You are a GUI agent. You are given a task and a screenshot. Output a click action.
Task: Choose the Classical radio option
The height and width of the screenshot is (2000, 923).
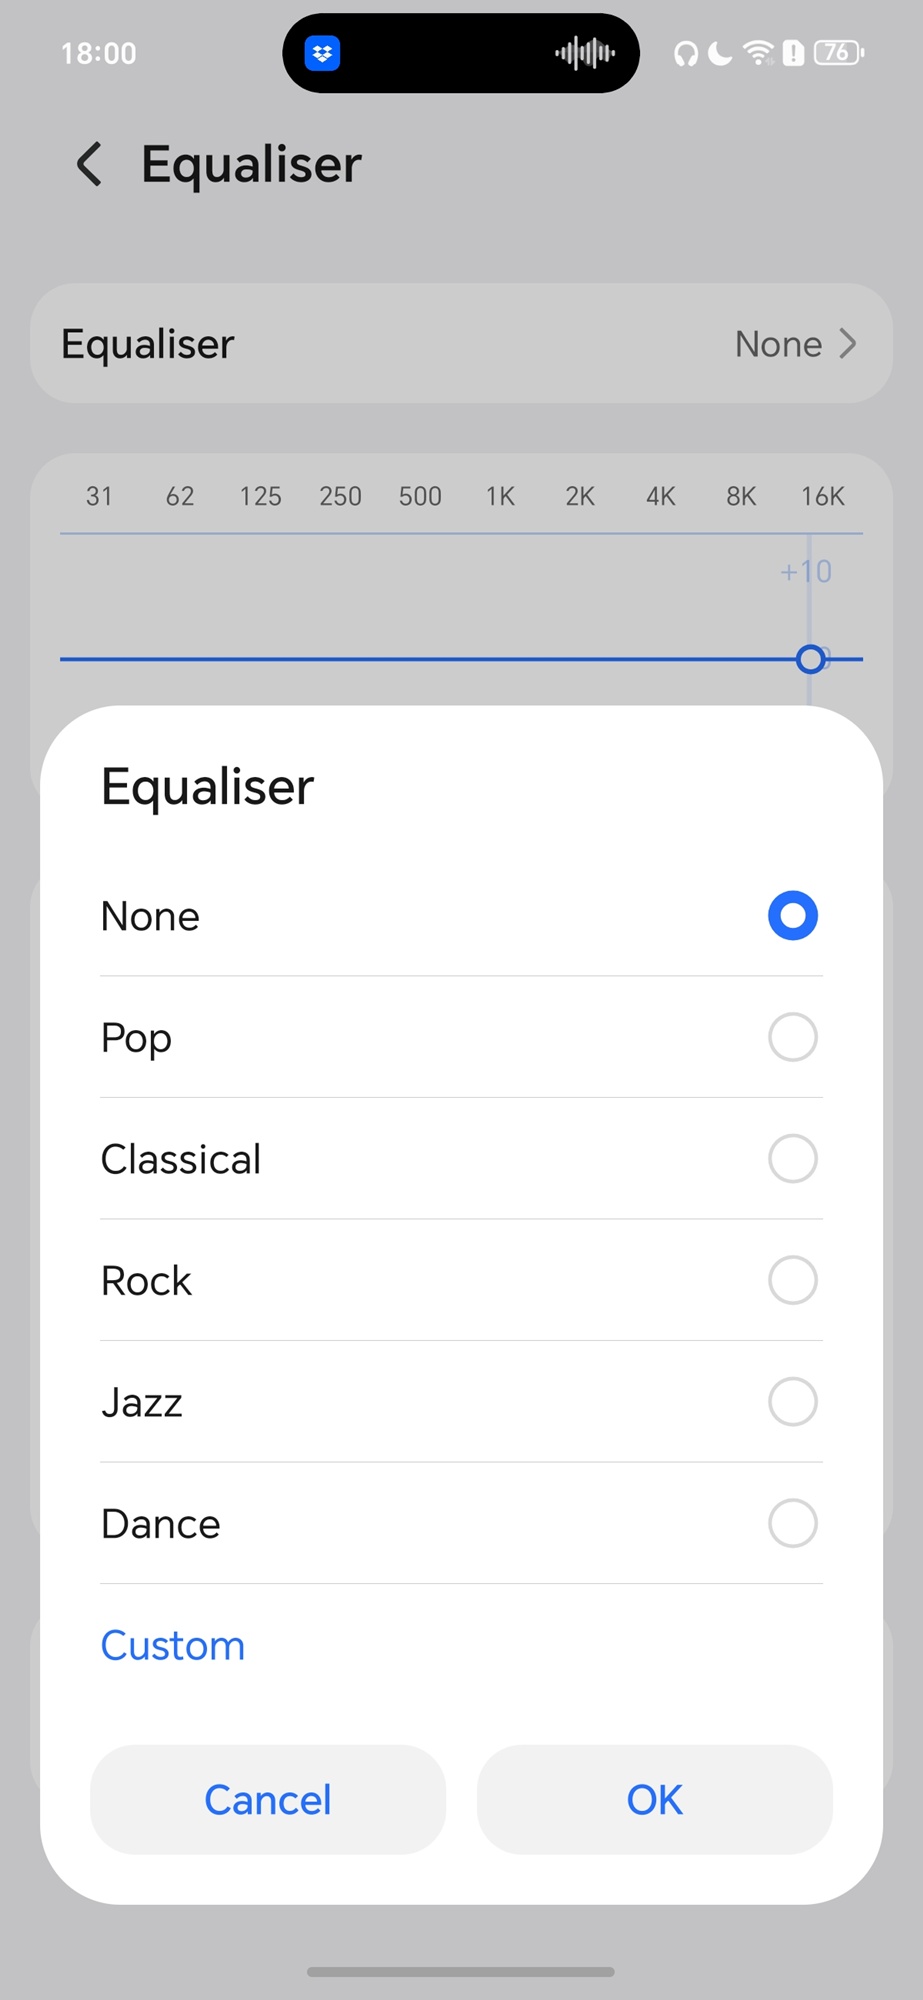coord(792,1159)
